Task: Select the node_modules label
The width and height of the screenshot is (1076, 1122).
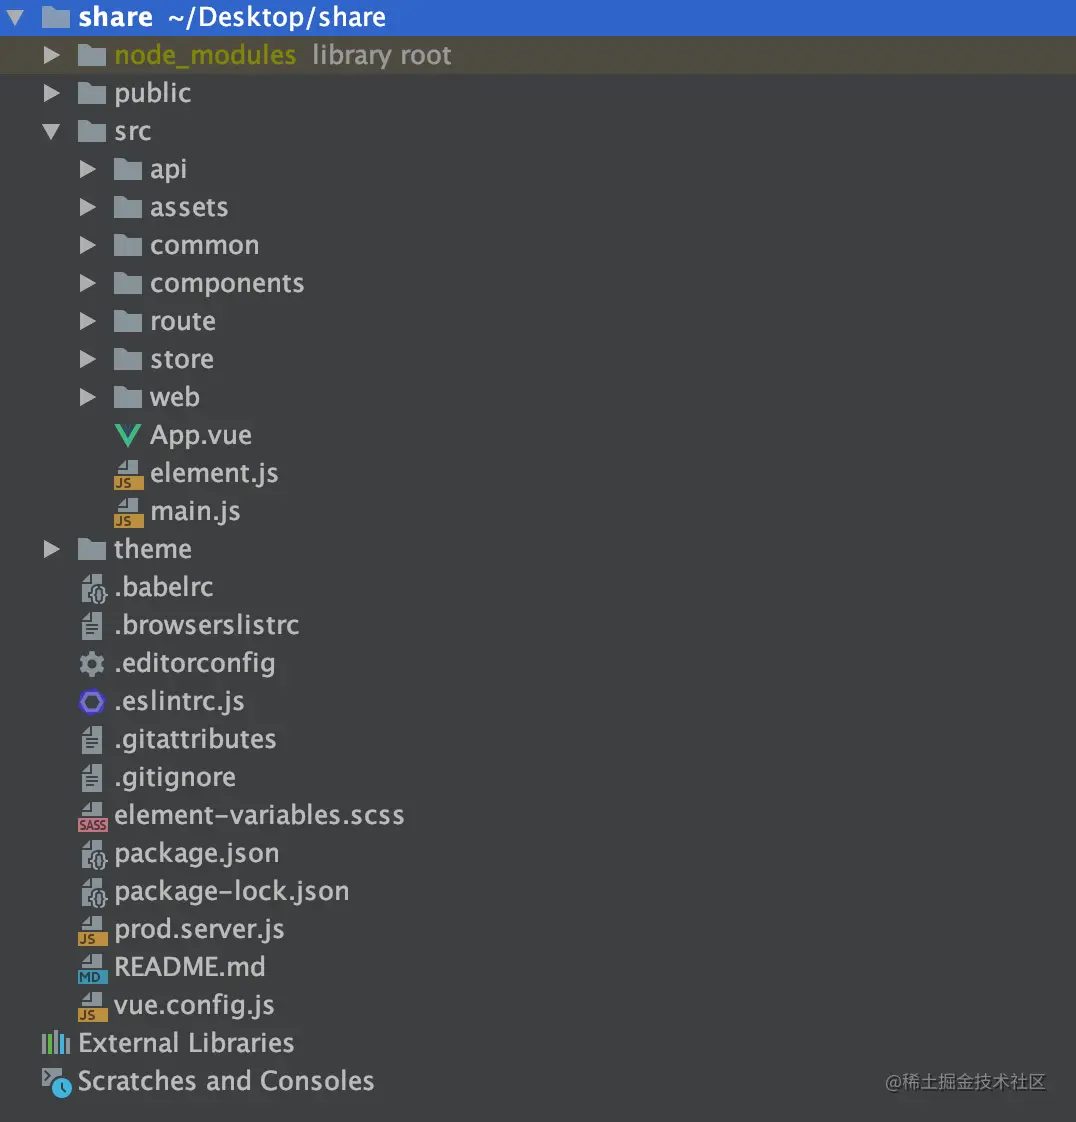Action: pyautogui.click(x=205, y=55)
